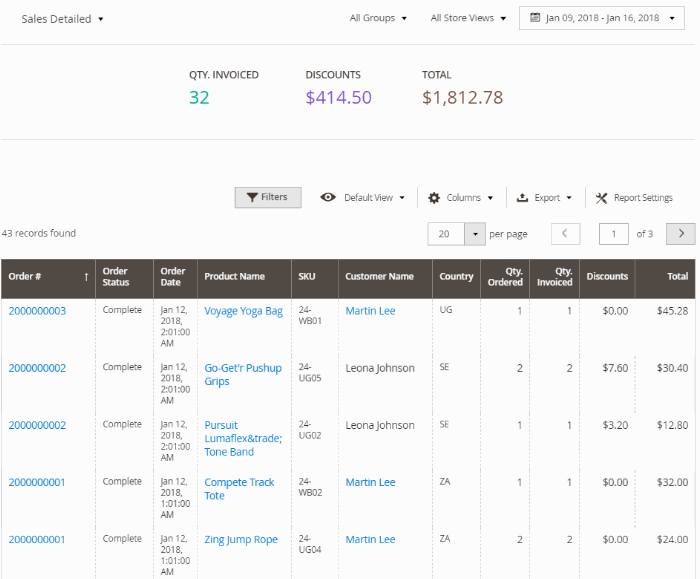Open order 2000000001 for Zing Jump Rope
700x579 pixels.
point(37,540)
